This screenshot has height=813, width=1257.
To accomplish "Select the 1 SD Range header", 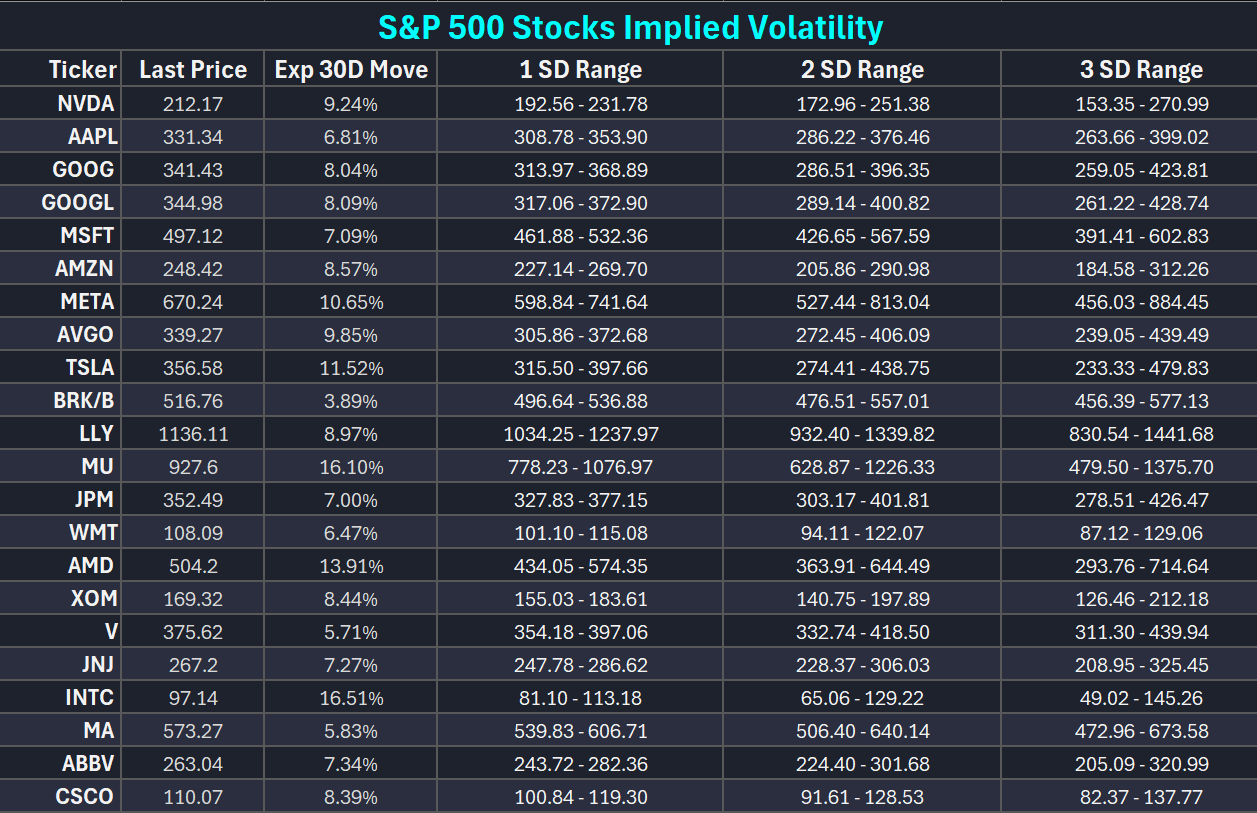I will 580,70.
